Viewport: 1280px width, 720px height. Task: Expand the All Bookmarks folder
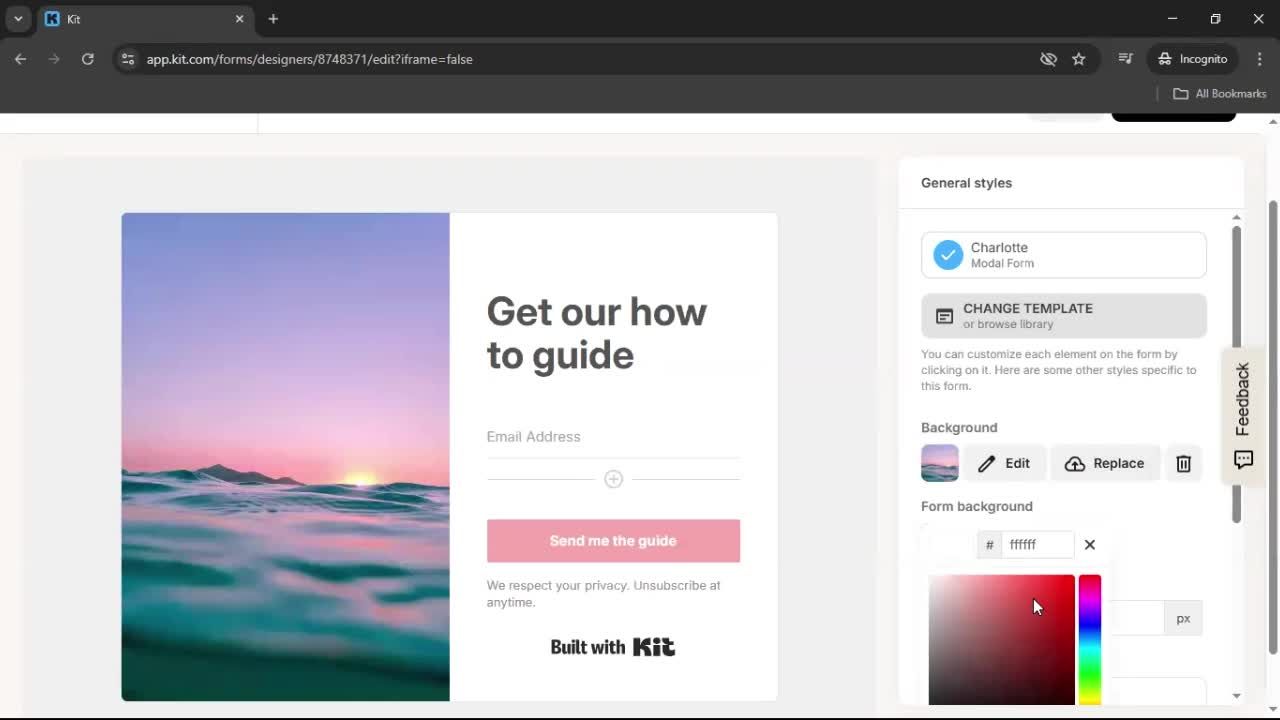click(x=1219, y=93)
